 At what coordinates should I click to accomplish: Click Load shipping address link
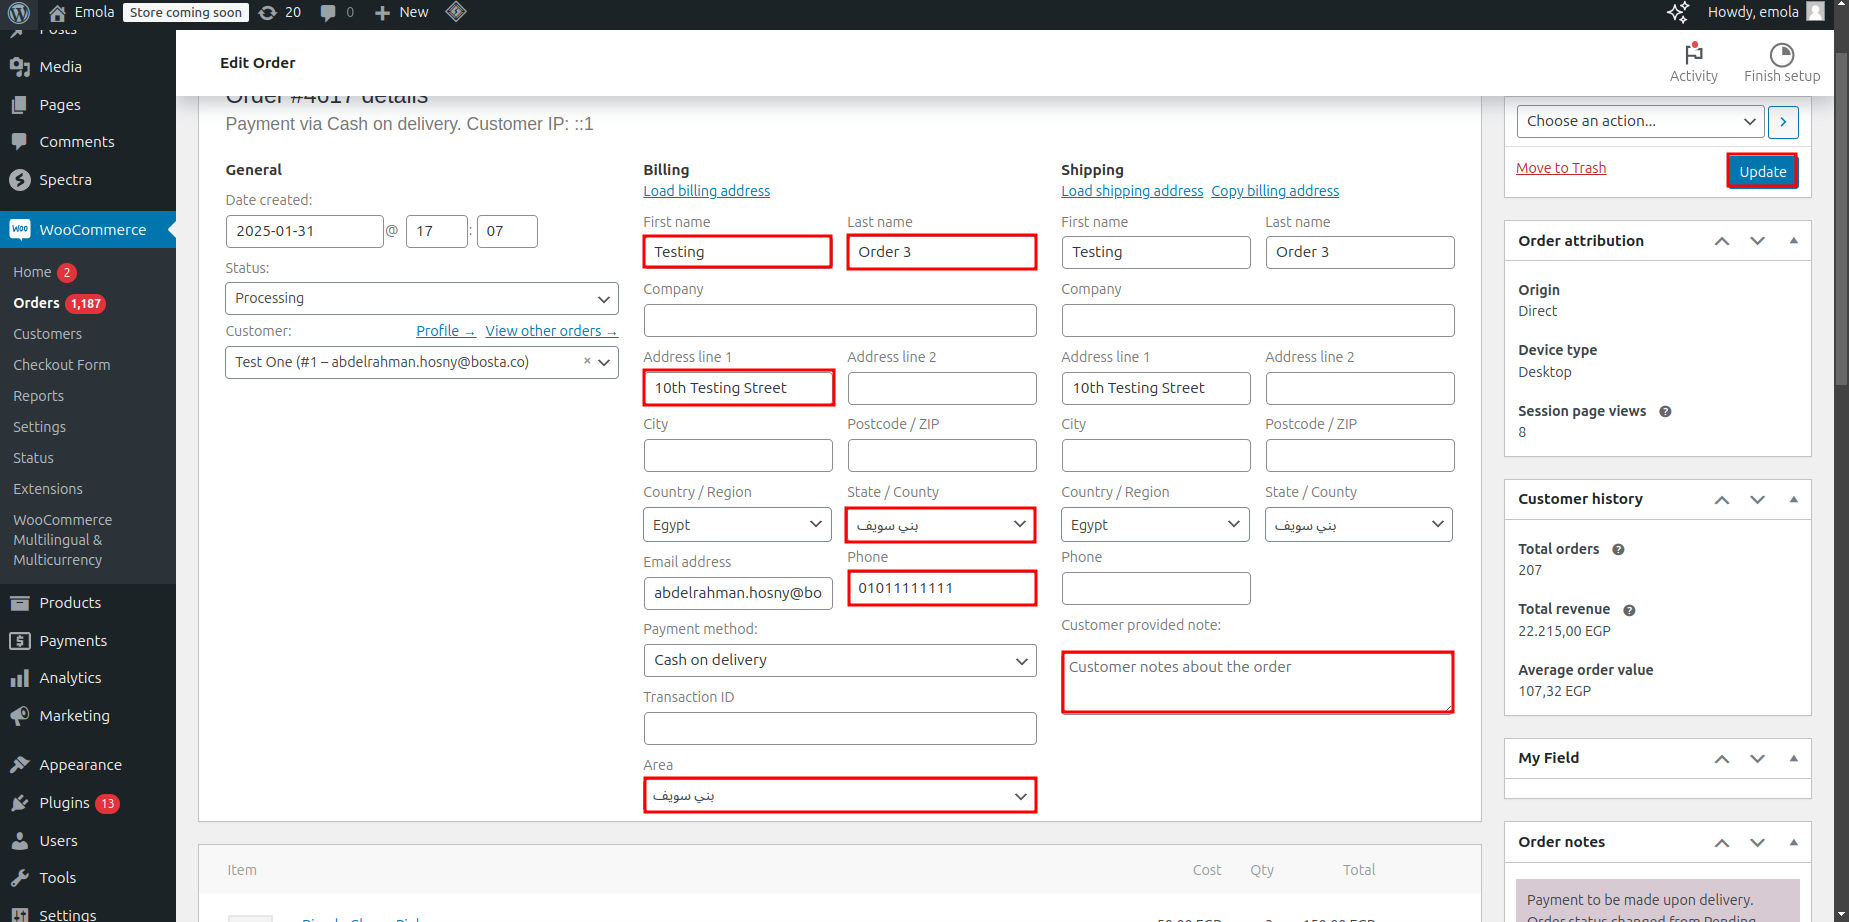coord(1132,191)
